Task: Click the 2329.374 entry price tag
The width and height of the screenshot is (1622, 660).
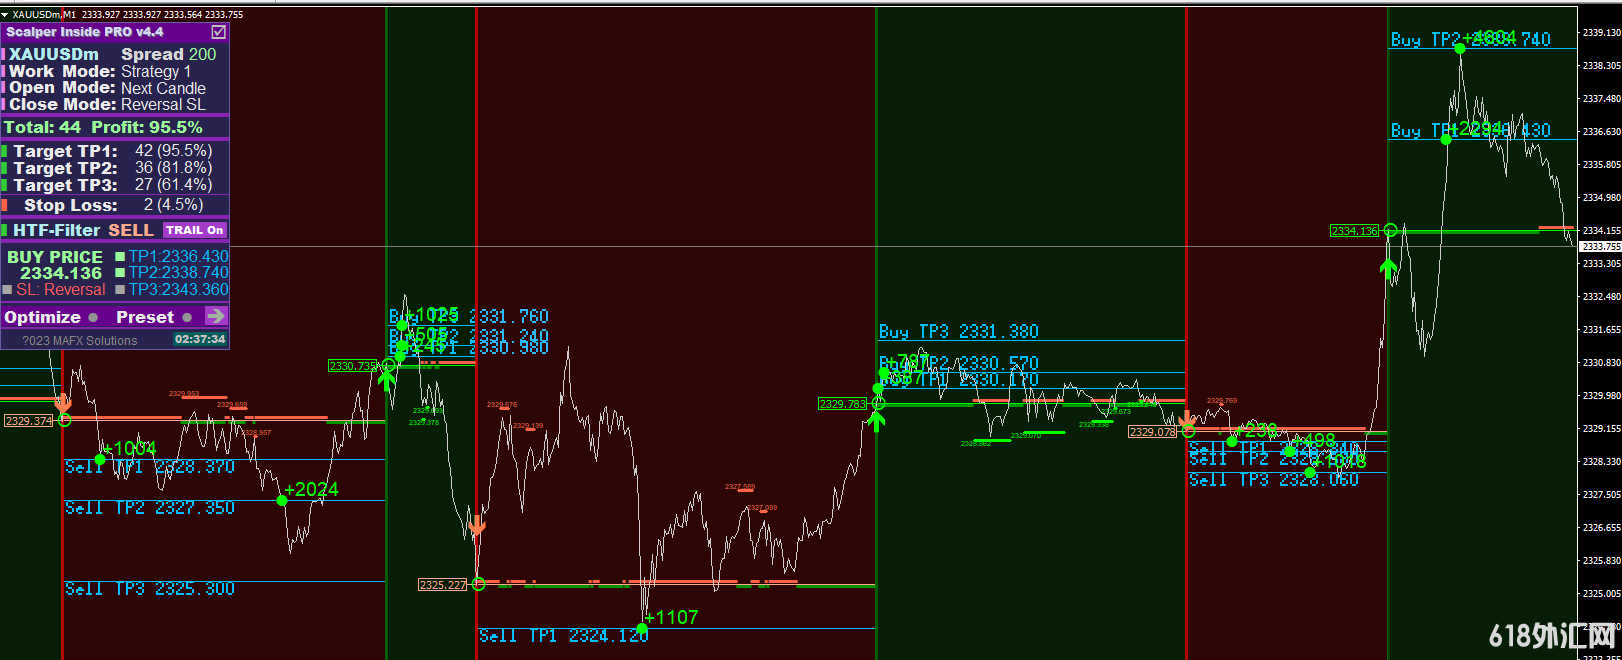Action: [29, 421]
